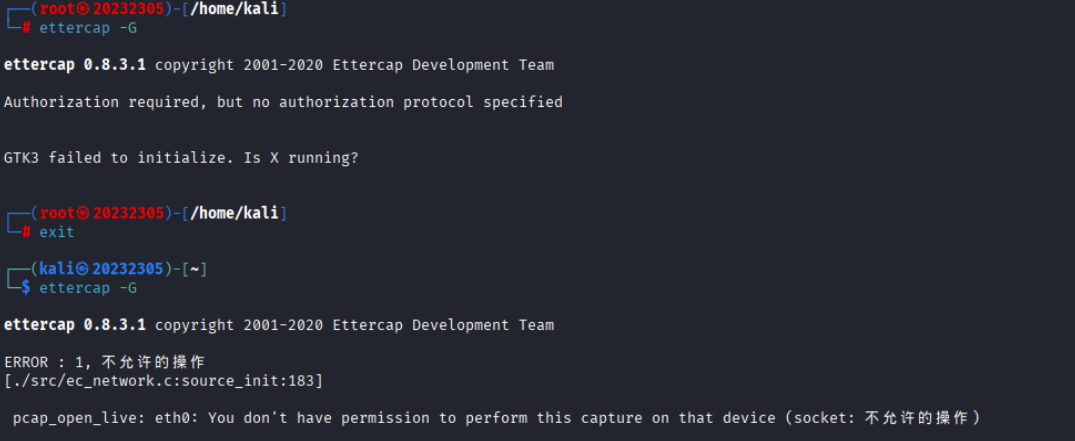Viewport: 1075px width, 441px height.
Task: Click the "GTK3 failed to initialize" line
Action: 120,158
